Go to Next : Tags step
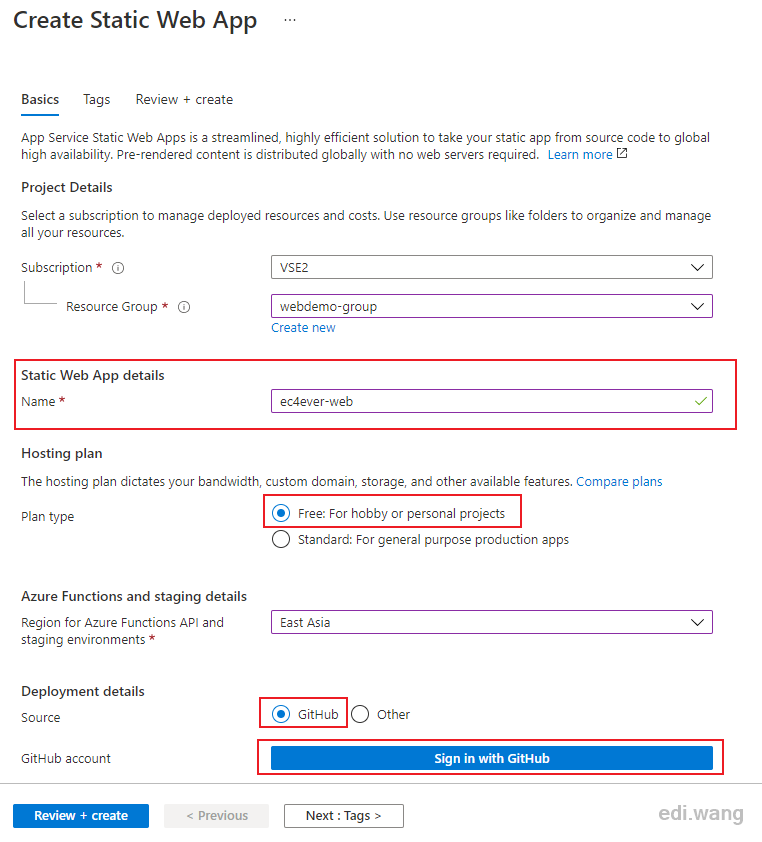The height and width of the screenshot is (842, 762). (344, 816)
